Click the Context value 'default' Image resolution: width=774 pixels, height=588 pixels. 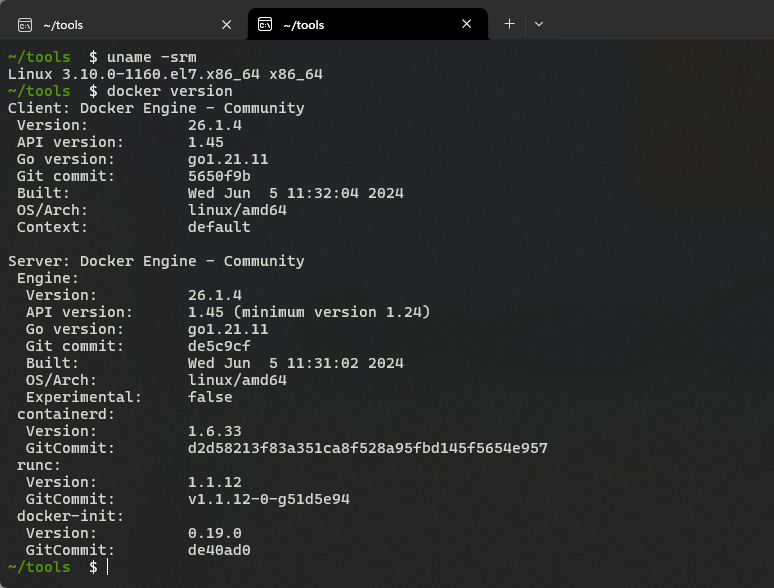[219, 227]
